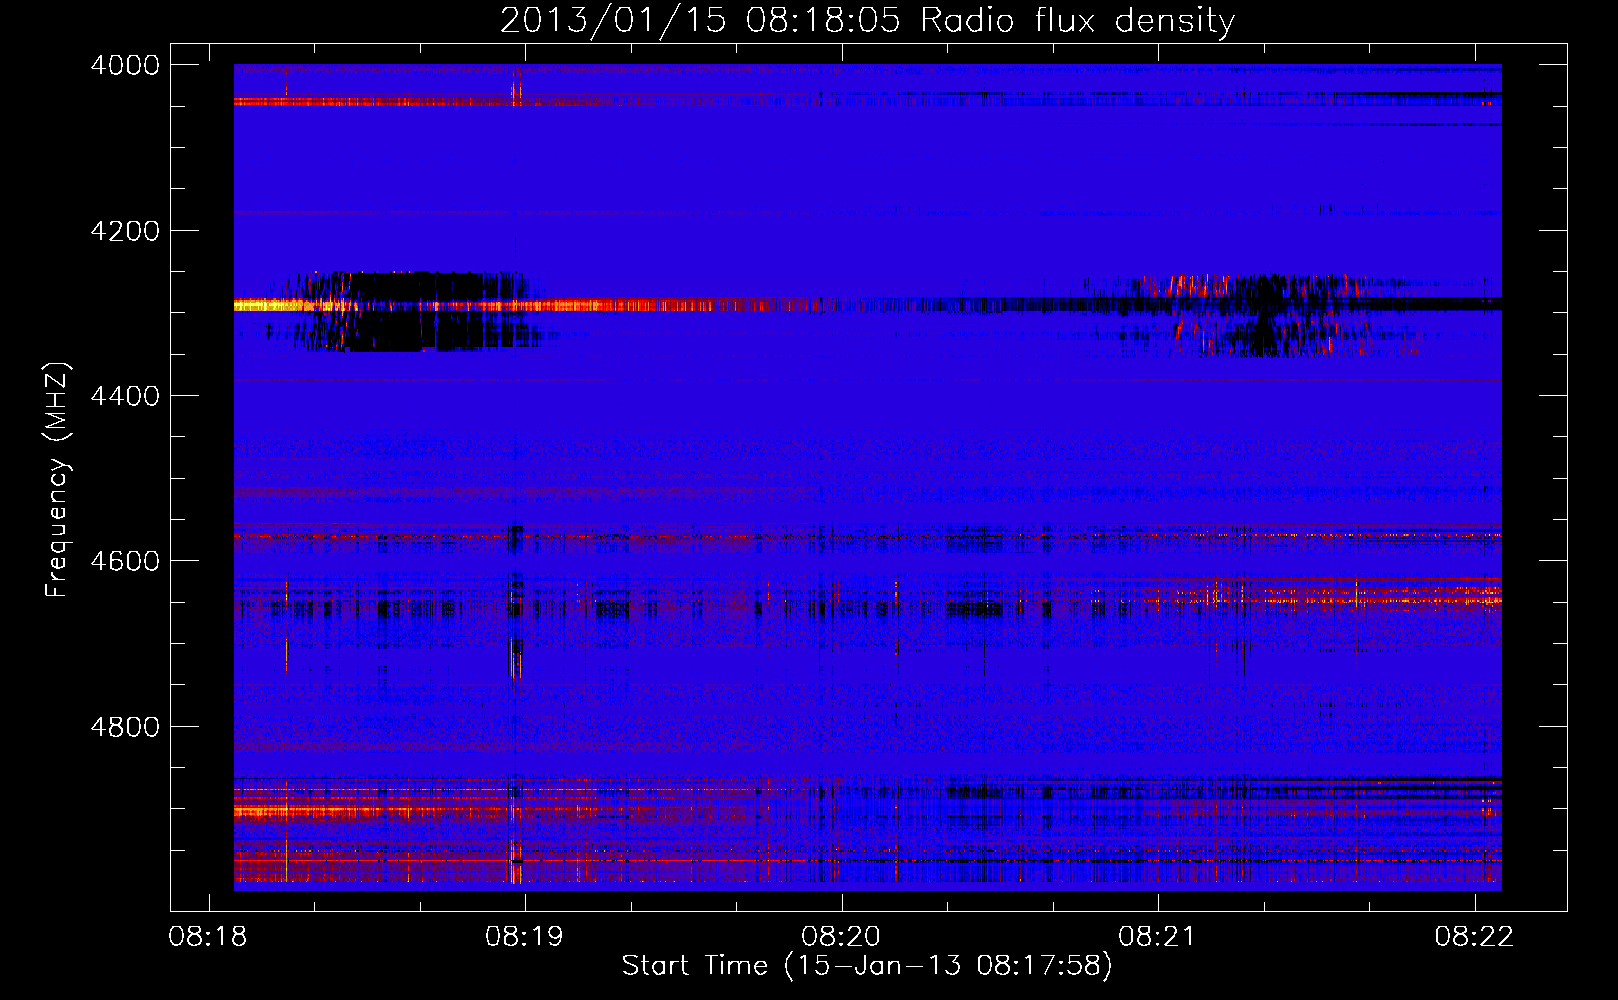Viewport: 1618px width, 1000px height.
Task: Select the 4800 frequency tick label
Action: [125, 727]
